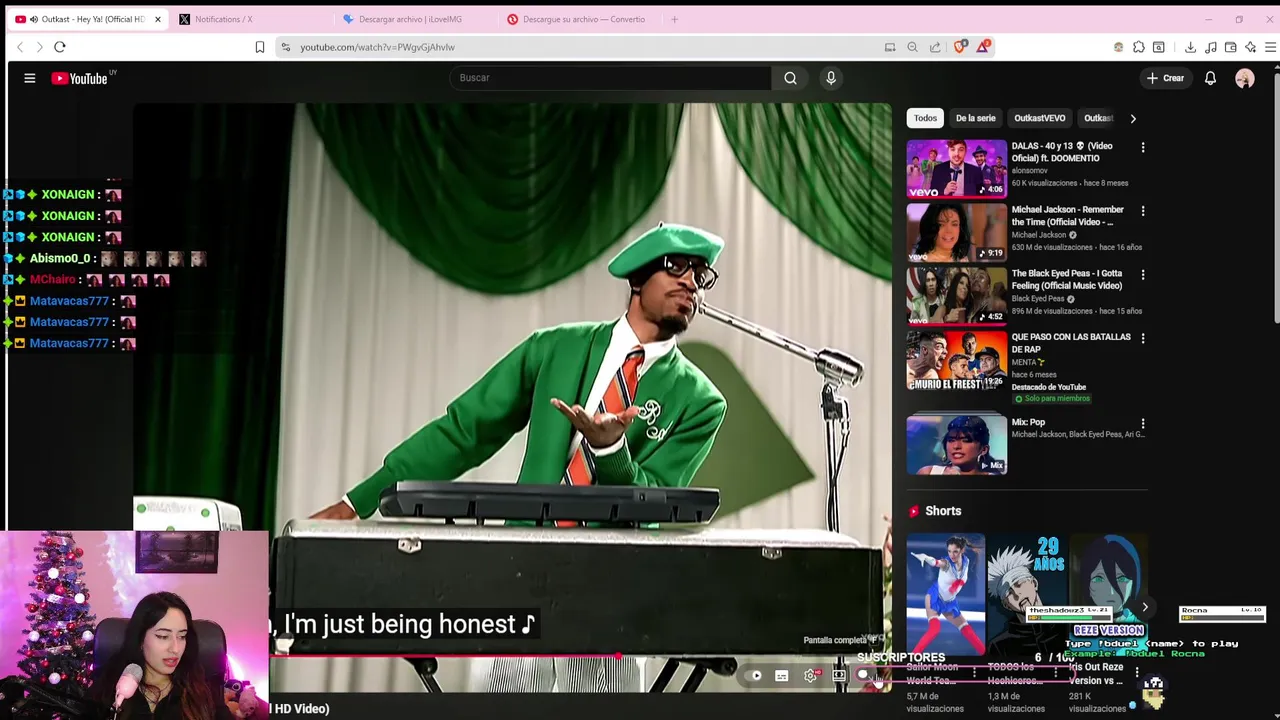1280x720 pixels.
Task: Click the zoom magnifier in the address bar
Action: coord(912,47)
